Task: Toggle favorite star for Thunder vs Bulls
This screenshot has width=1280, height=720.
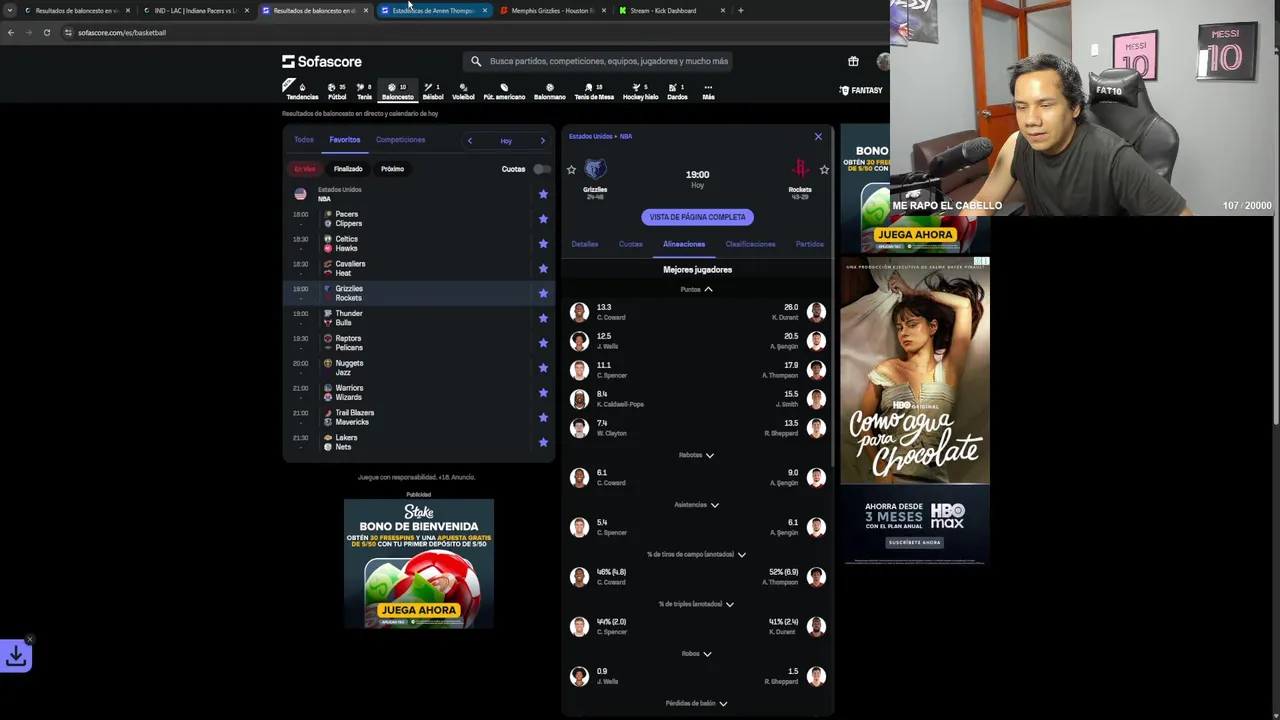Action: 543,318
